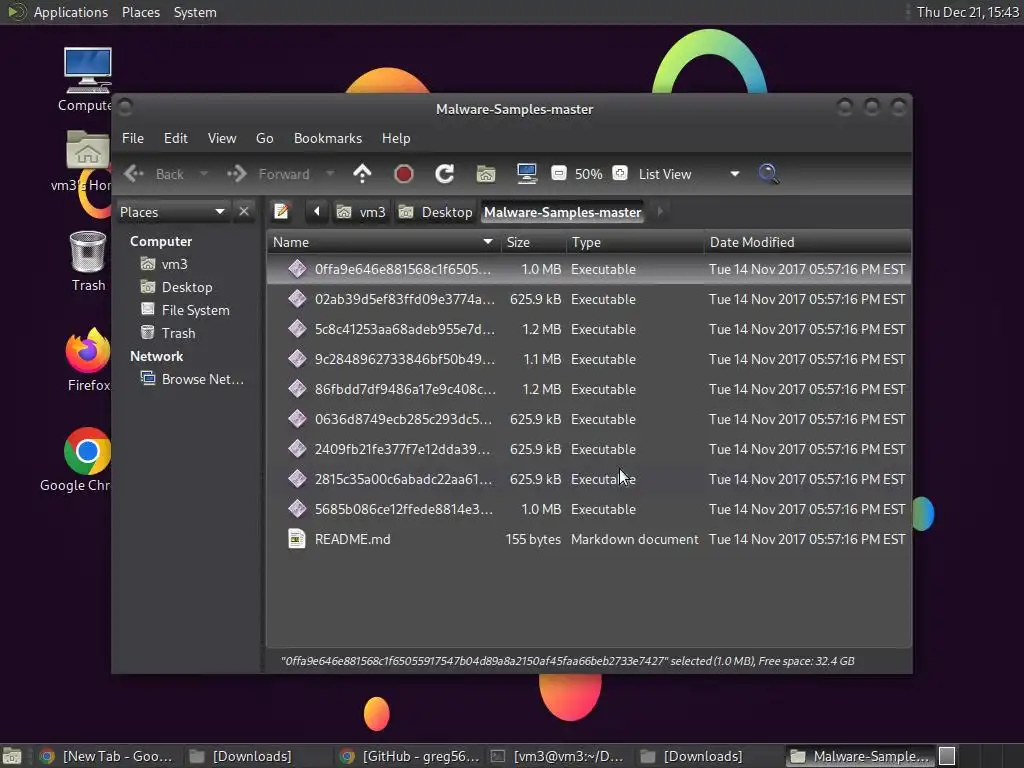
Task: Sort files by the Size column
Action: pyautogui.click(x=534, y=242)
